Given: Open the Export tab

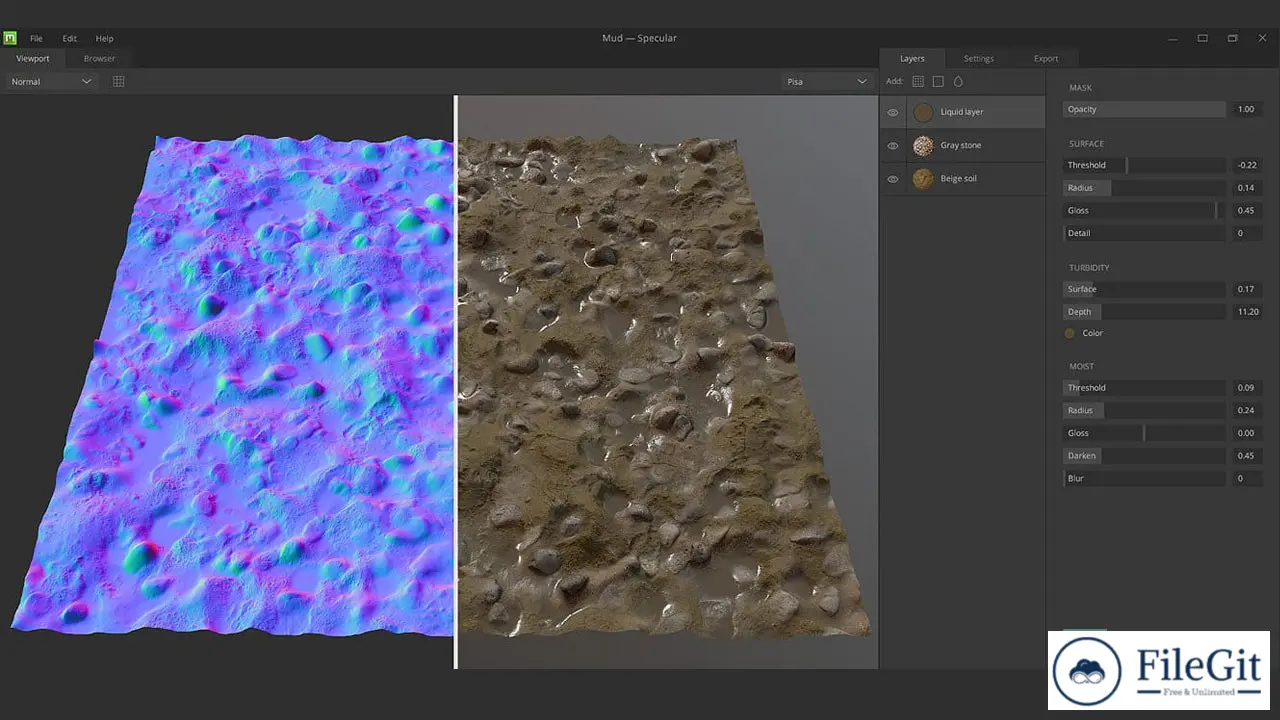Looking at the screenshot, I should pyautogui.click(x=1046, y=58).
